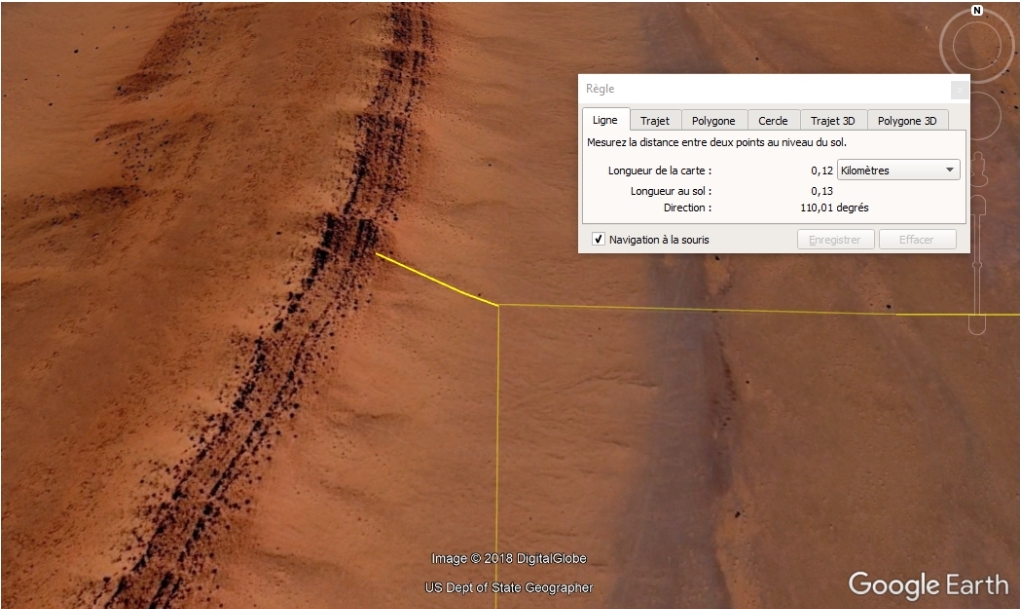
Task: Click the Effacer button
Action: [x=917, y=240]
